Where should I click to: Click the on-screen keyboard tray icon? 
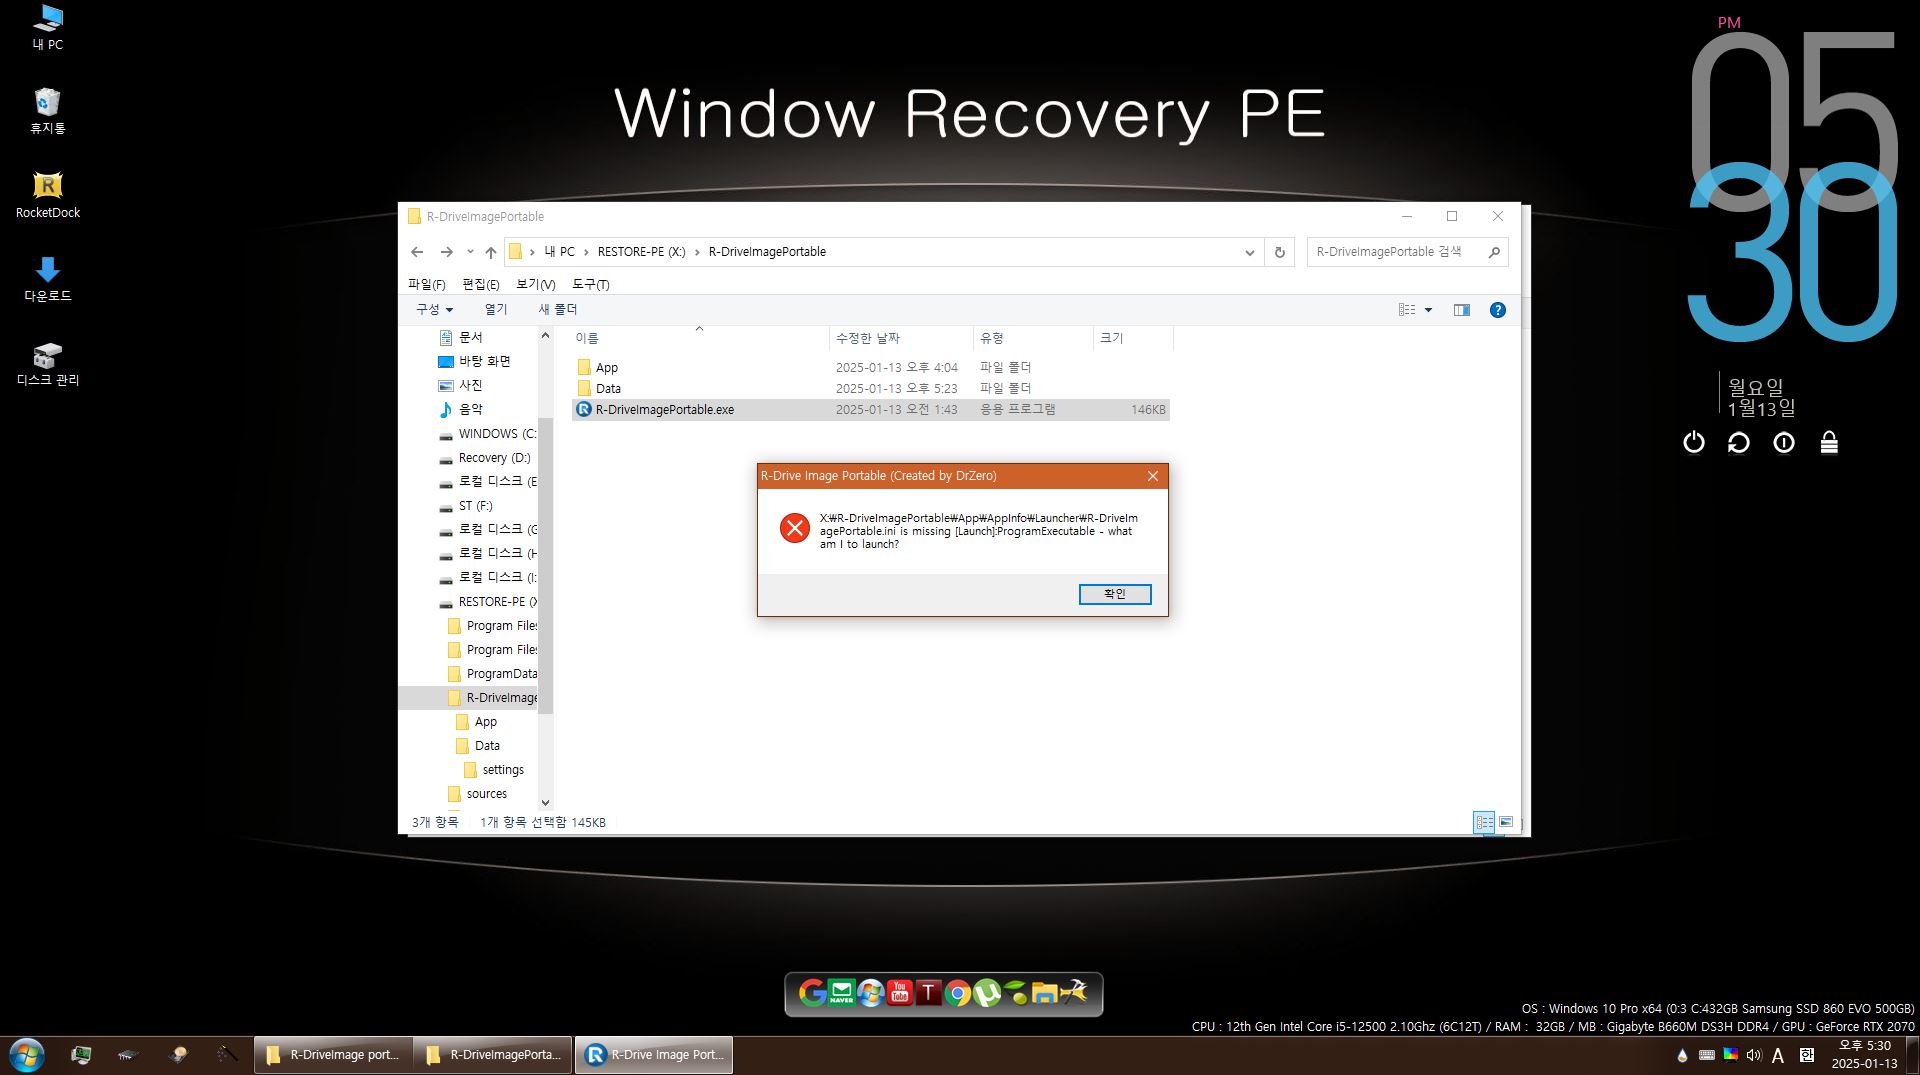[1706, 1055]
